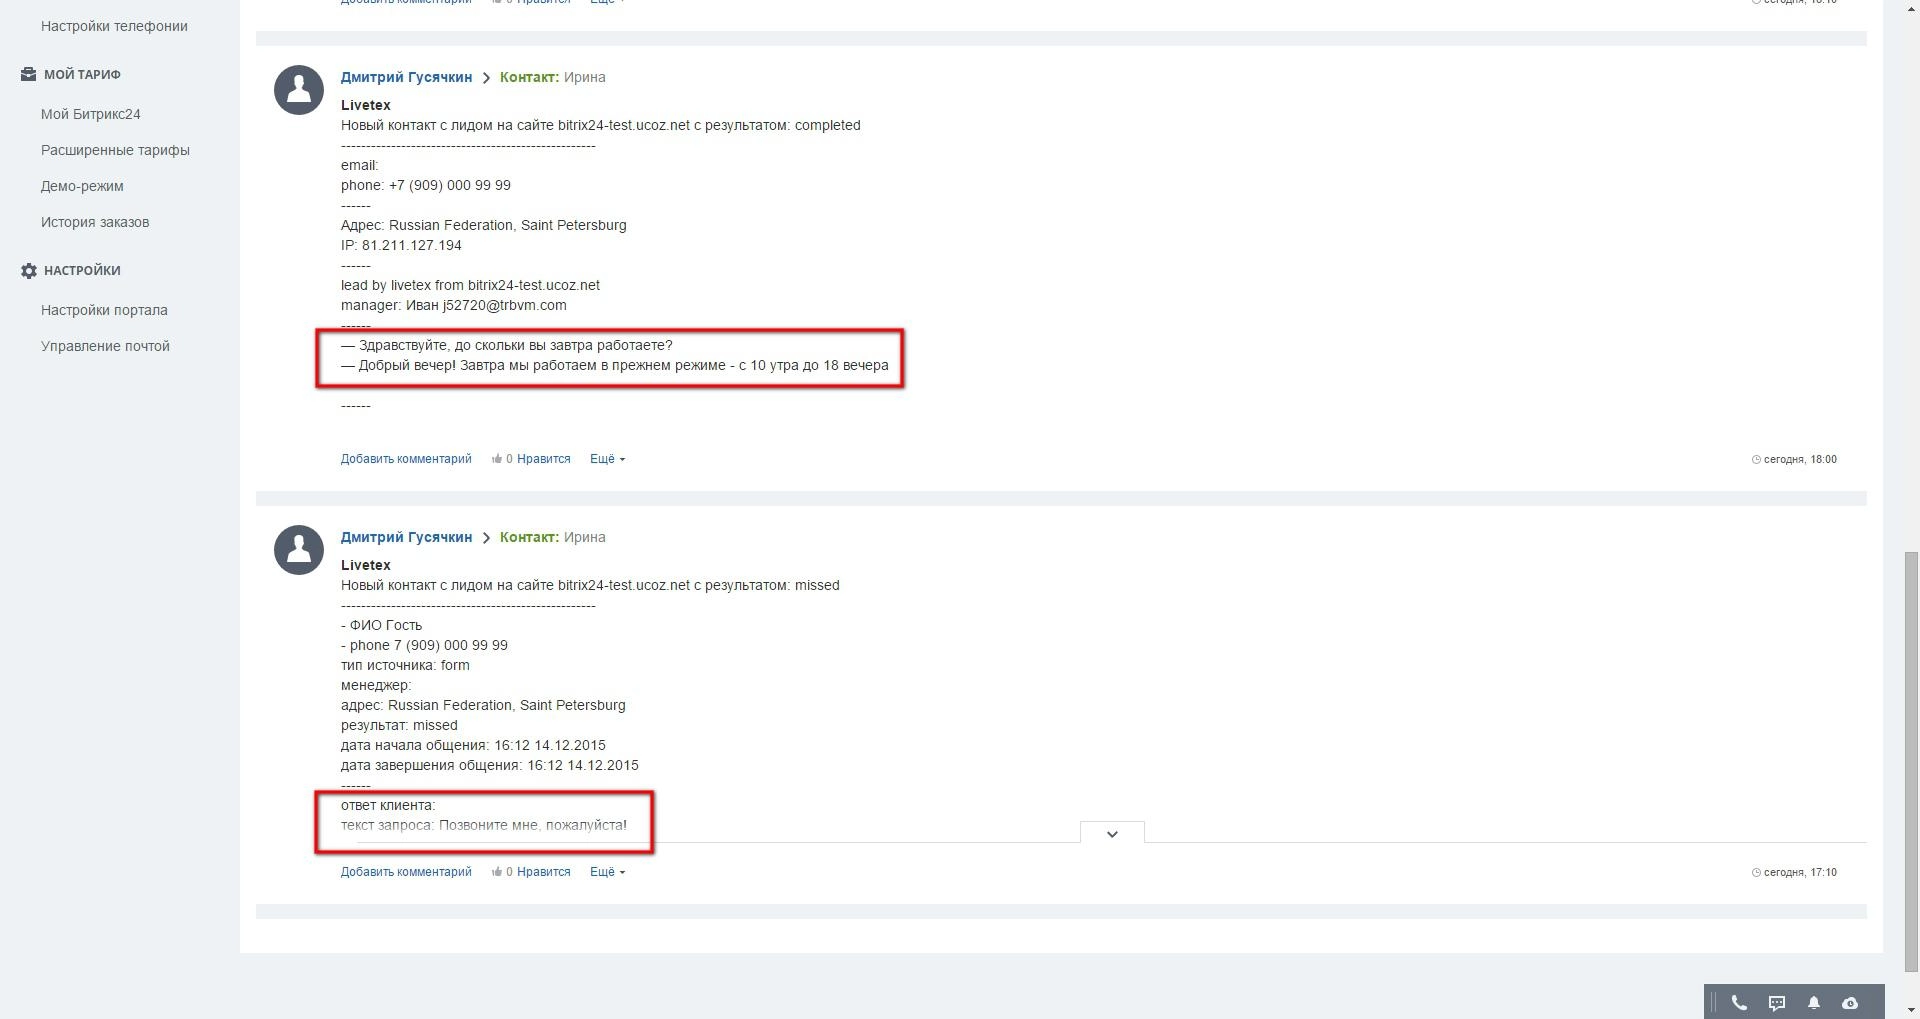Click the avatar of the 17:10 Livetex post
Viewport: 1920px width, 1019px height.
tap(299, 550)
